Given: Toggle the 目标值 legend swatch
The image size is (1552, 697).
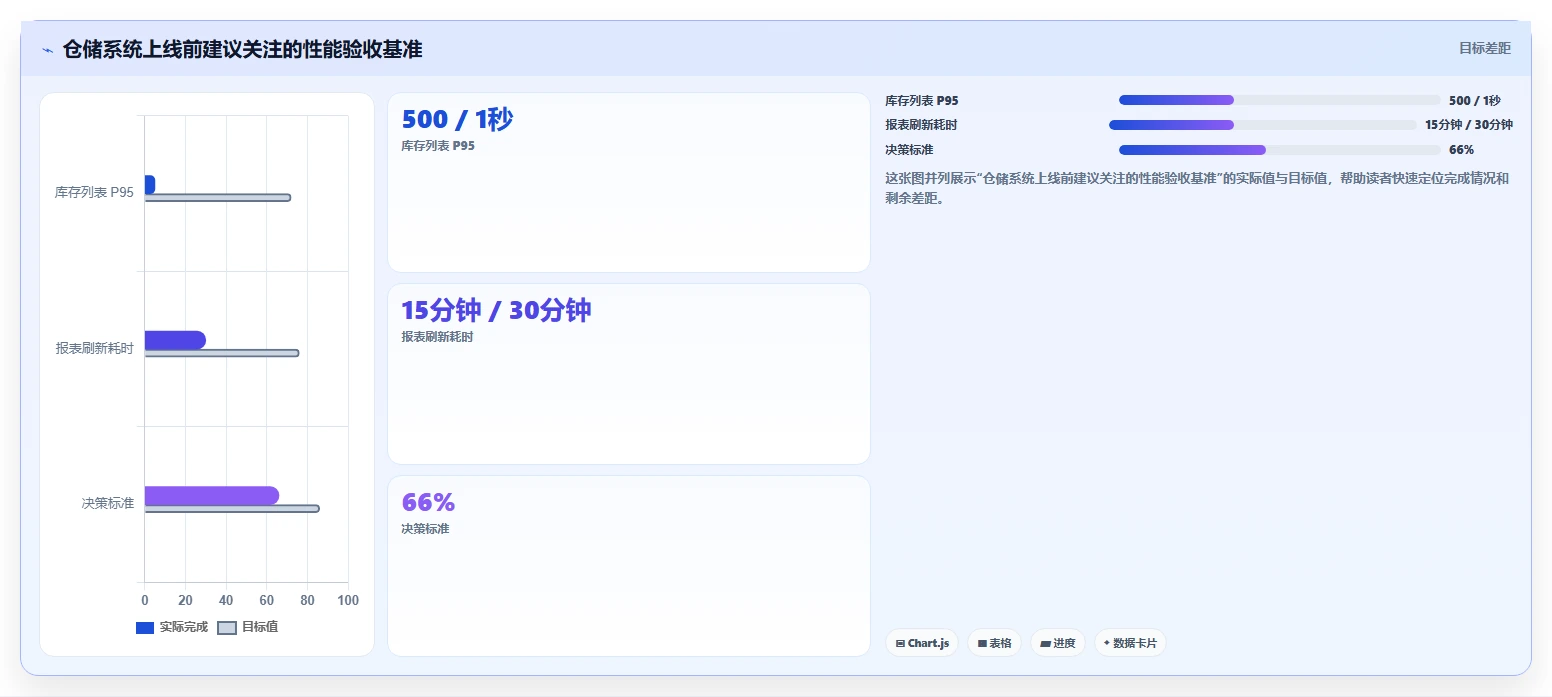Looking at the screenshot, I should pyautogui.click(x=227, y=628).
